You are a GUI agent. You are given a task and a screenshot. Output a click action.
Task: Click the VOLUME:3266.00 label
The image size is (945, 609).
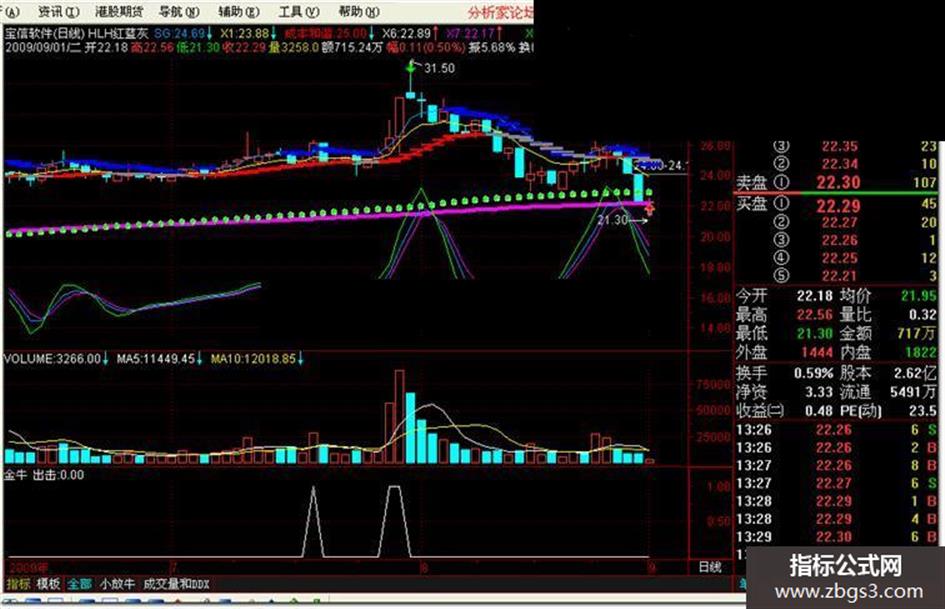pyautogui.click(x=52, y=359)
